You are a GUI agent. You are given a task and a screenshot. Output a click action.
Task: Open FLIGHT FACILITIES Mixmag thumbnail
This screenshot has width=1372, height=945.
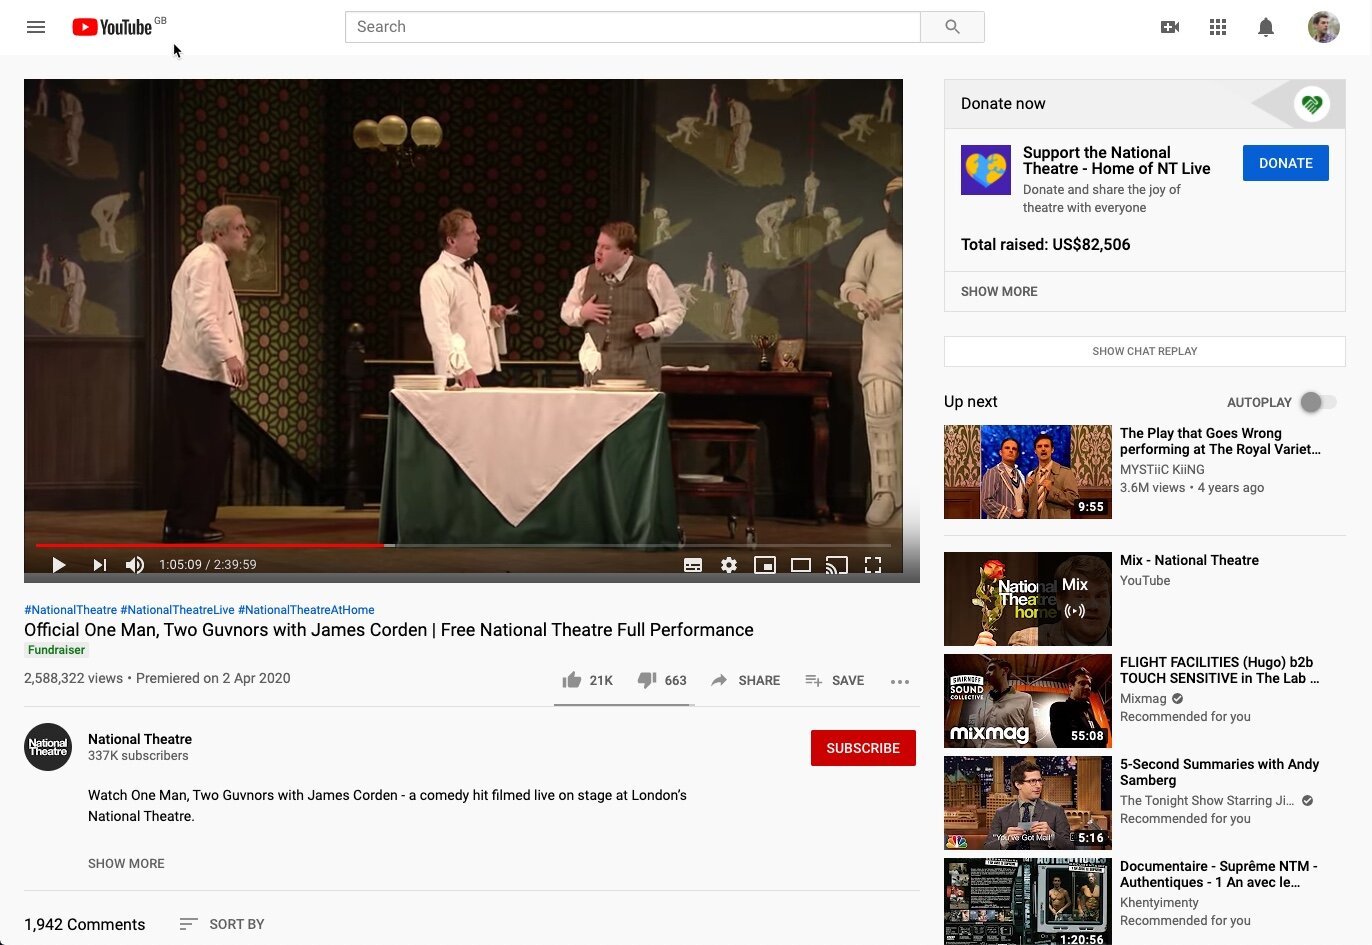tap(1028, 701)
